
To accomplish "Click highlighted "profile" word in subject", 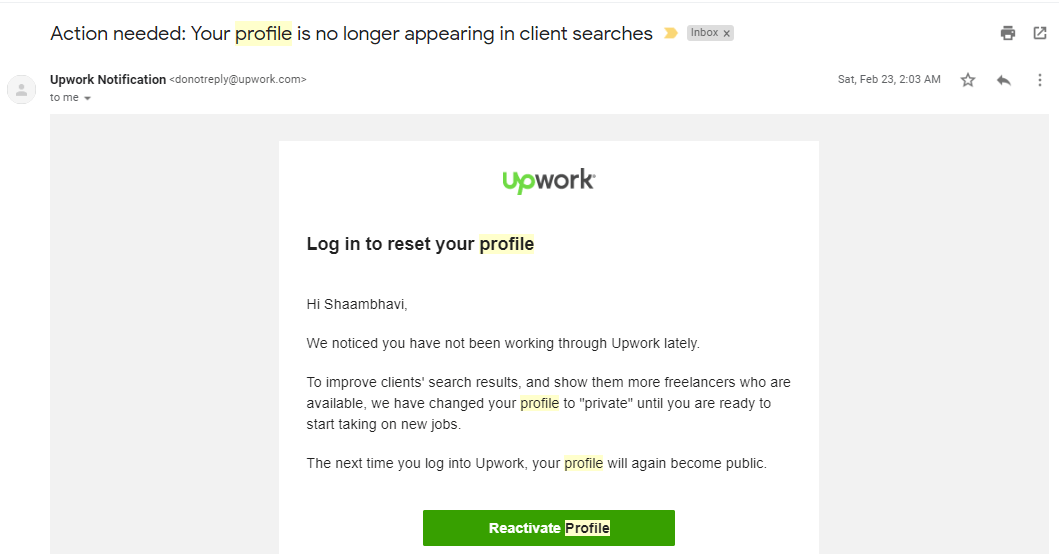I will 263,33.
